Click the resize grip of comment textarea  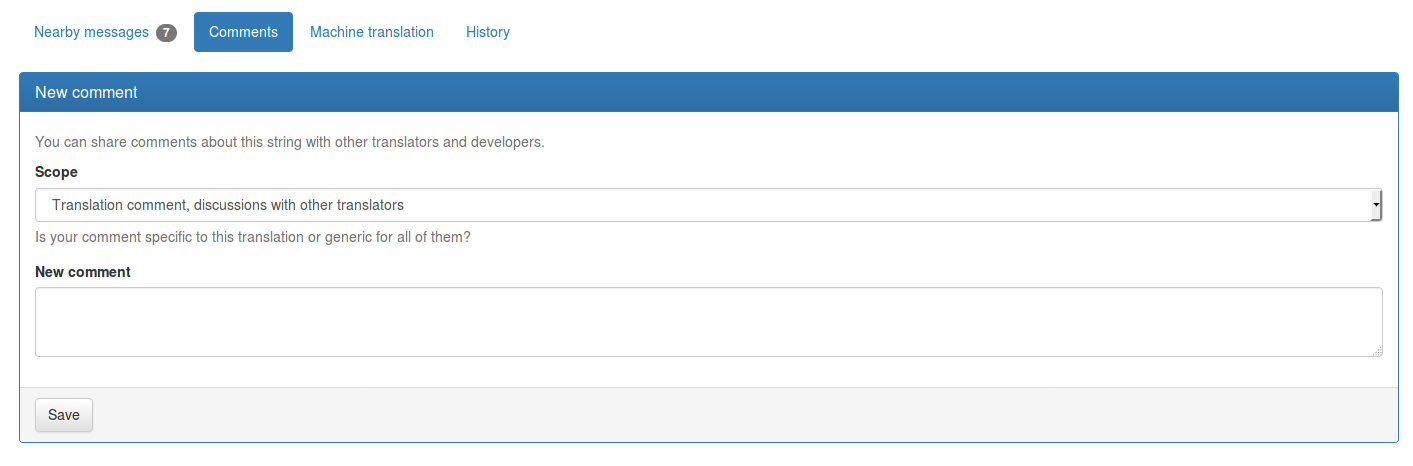pyautogui.click(x=1377, y=351)
